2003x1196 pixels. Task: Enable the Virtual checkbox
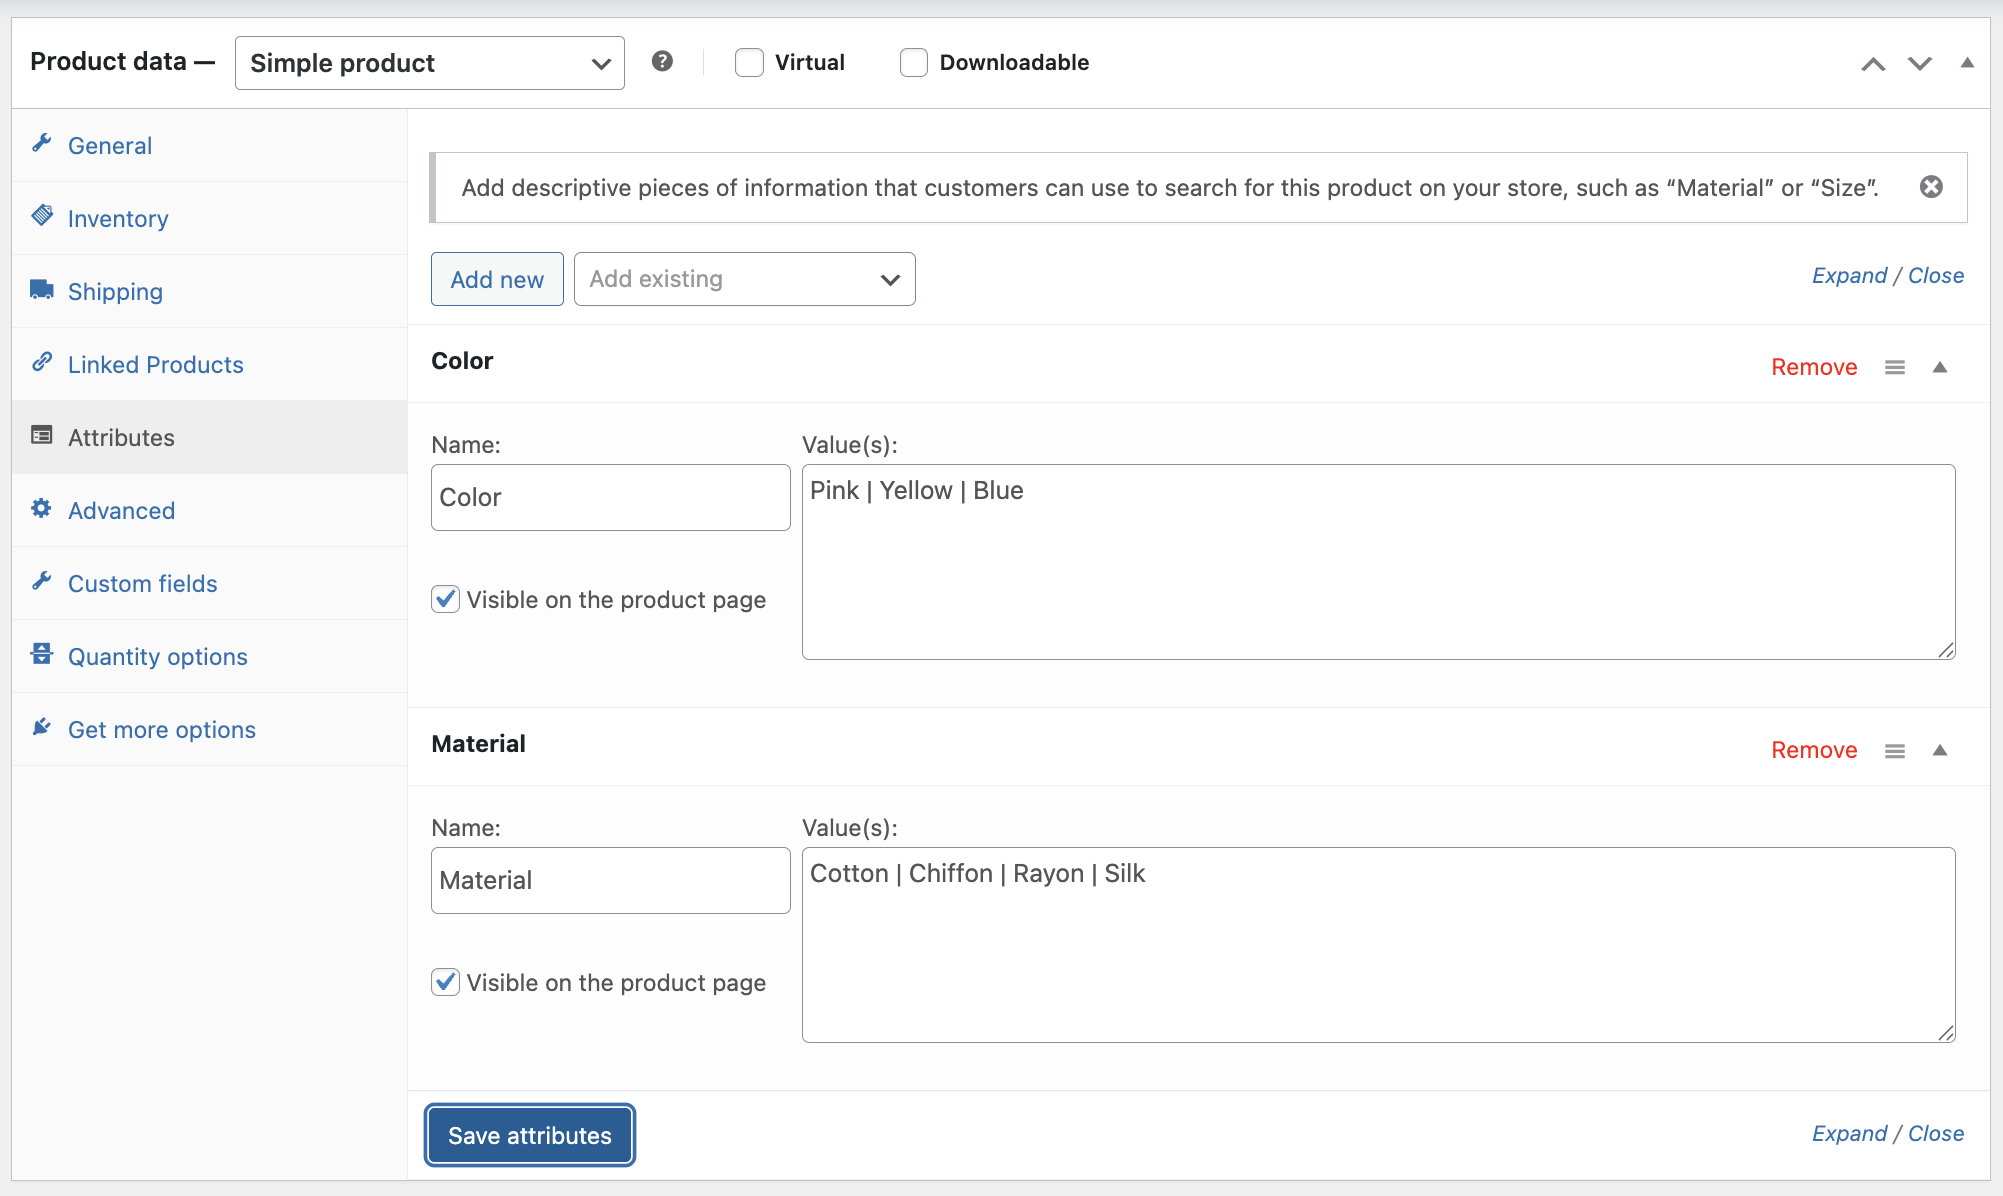(749, 63)
